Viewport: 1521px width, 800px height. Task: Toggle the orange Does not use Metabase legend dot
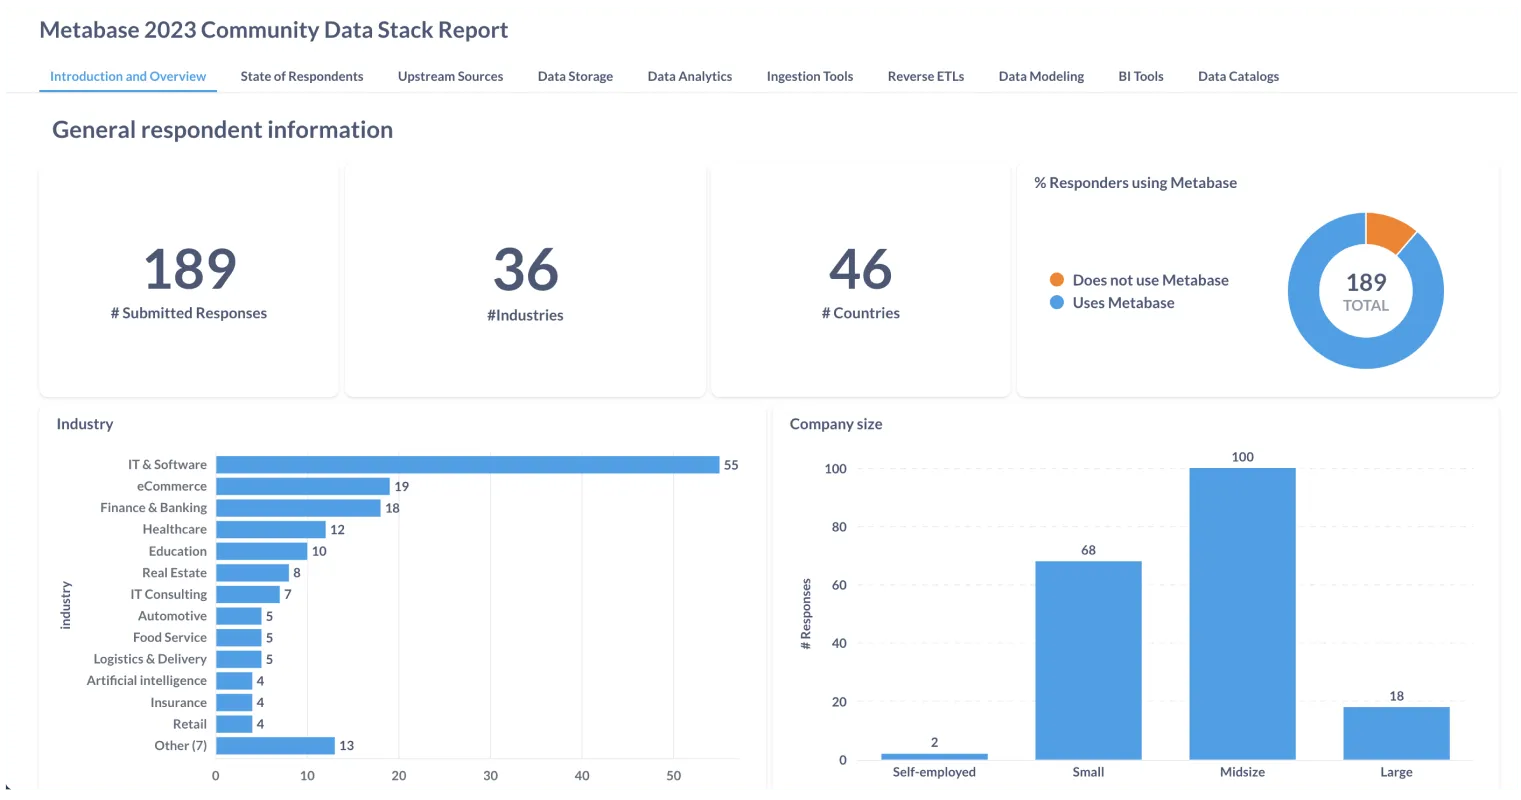coord(1056,280)
